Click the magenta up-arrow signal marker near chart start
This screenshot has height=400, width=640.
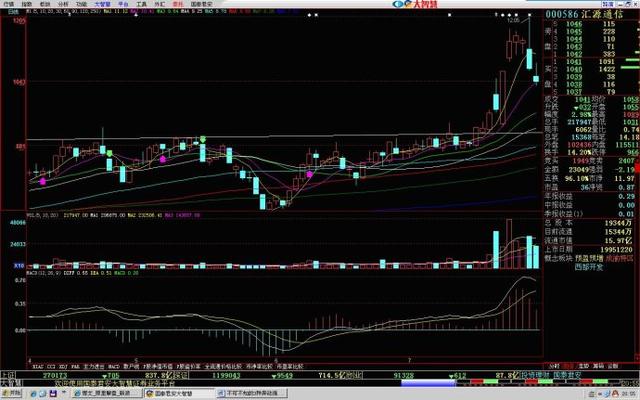point(43,181)
